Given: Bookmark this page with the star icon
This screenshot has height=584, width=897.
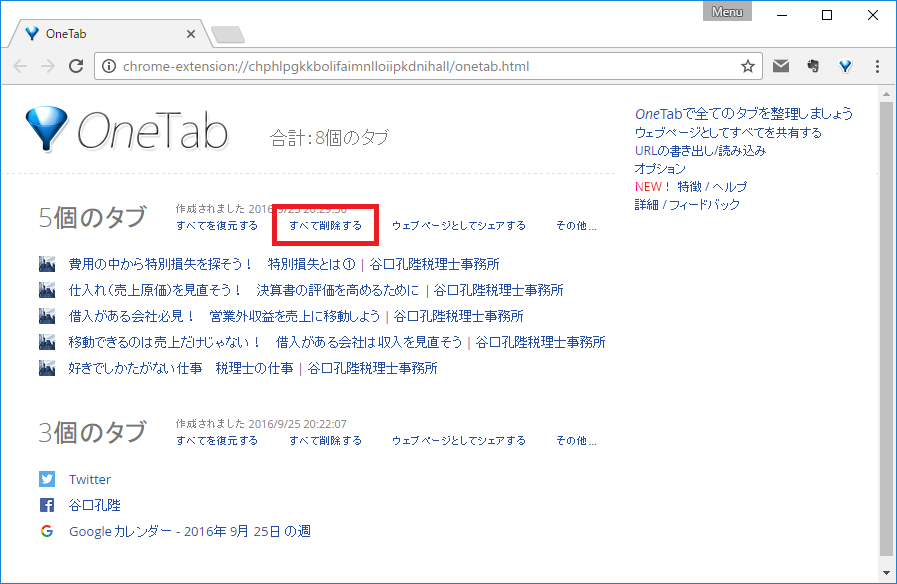Looking at the screenshot, I should (747, 67).
